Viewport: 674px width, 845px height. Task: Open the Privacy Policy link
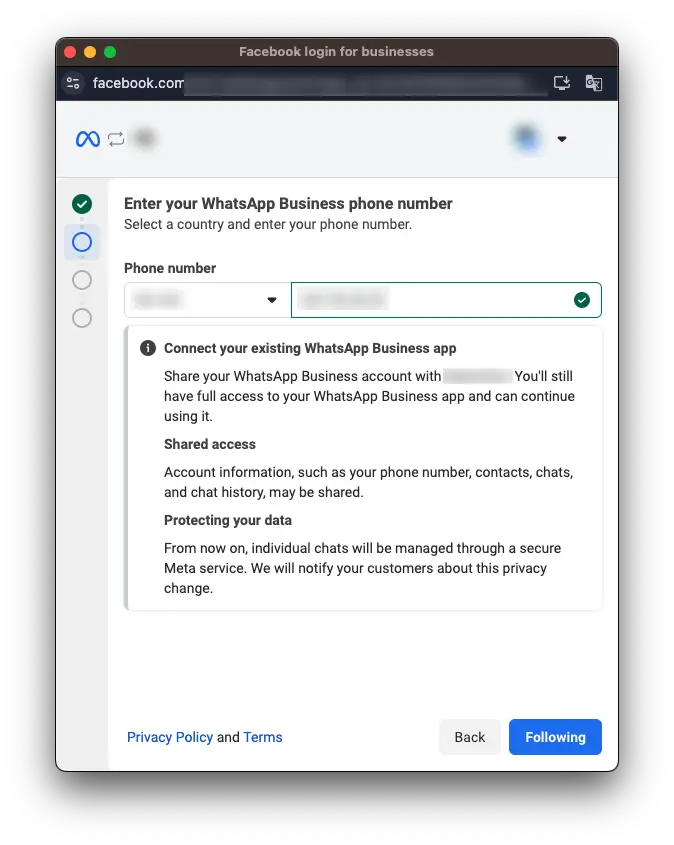(170, 737)
